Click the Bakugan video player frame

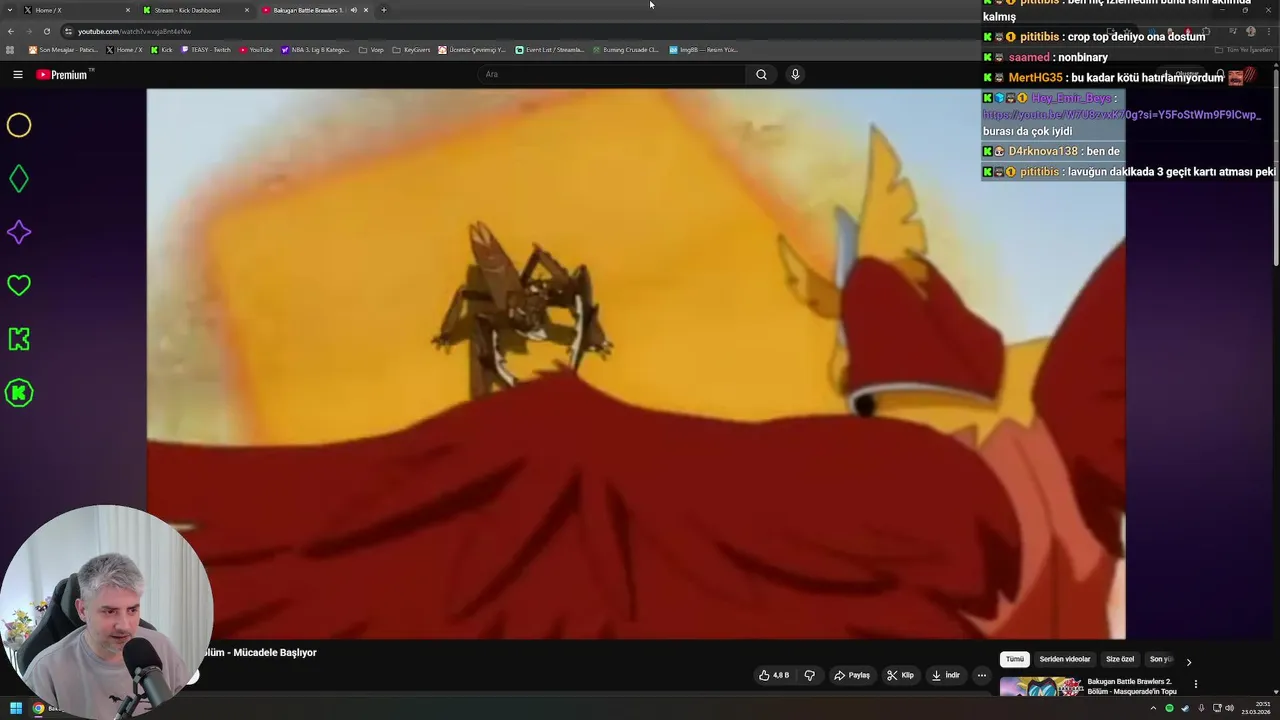coord(636,364)
